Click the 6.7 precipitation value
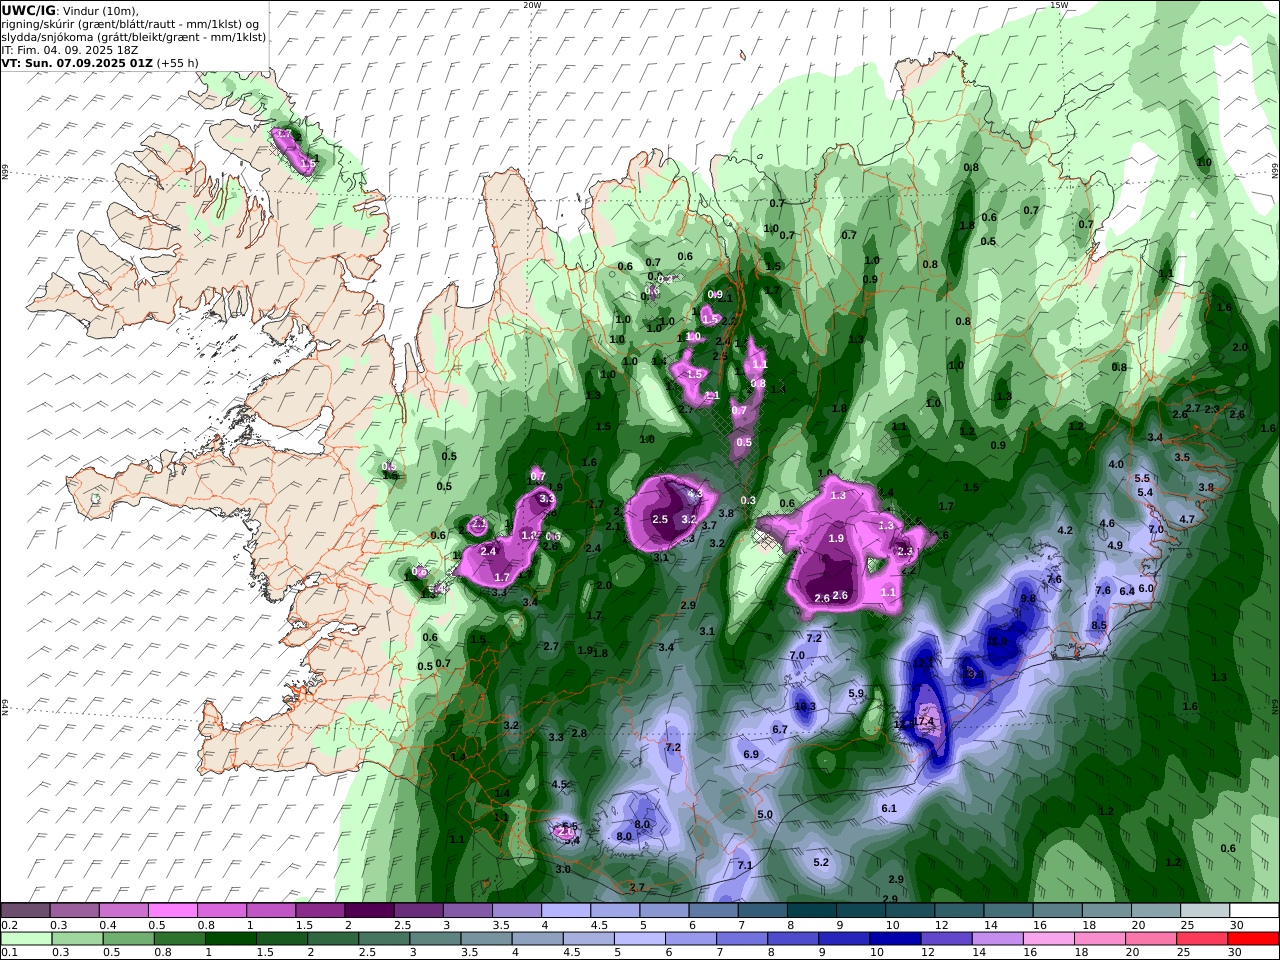1280x960 pixels. pyautogui.click(x=780, y=730)
